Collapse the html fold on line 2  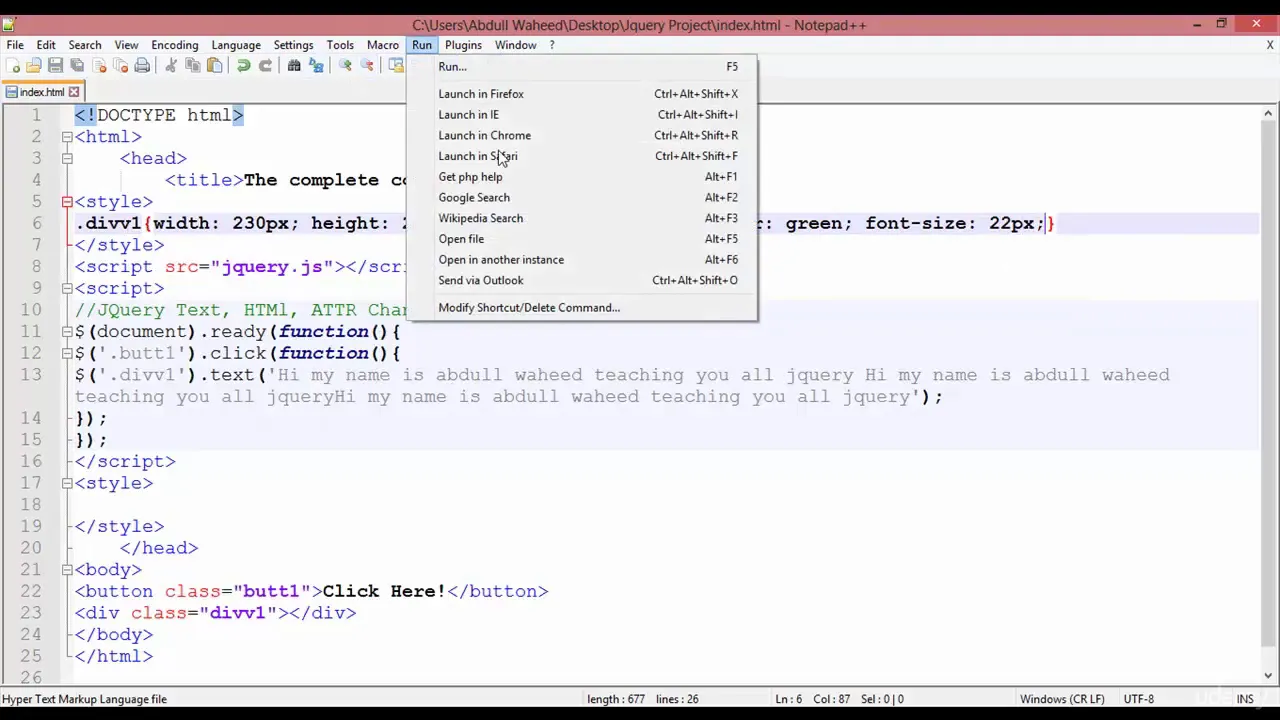[x=67, y=137]
